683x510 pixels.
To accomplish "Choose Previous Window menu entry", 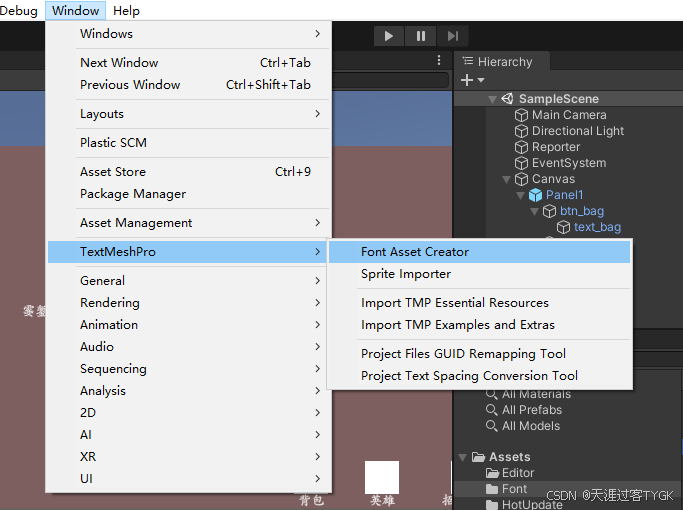I will point(189,84).
